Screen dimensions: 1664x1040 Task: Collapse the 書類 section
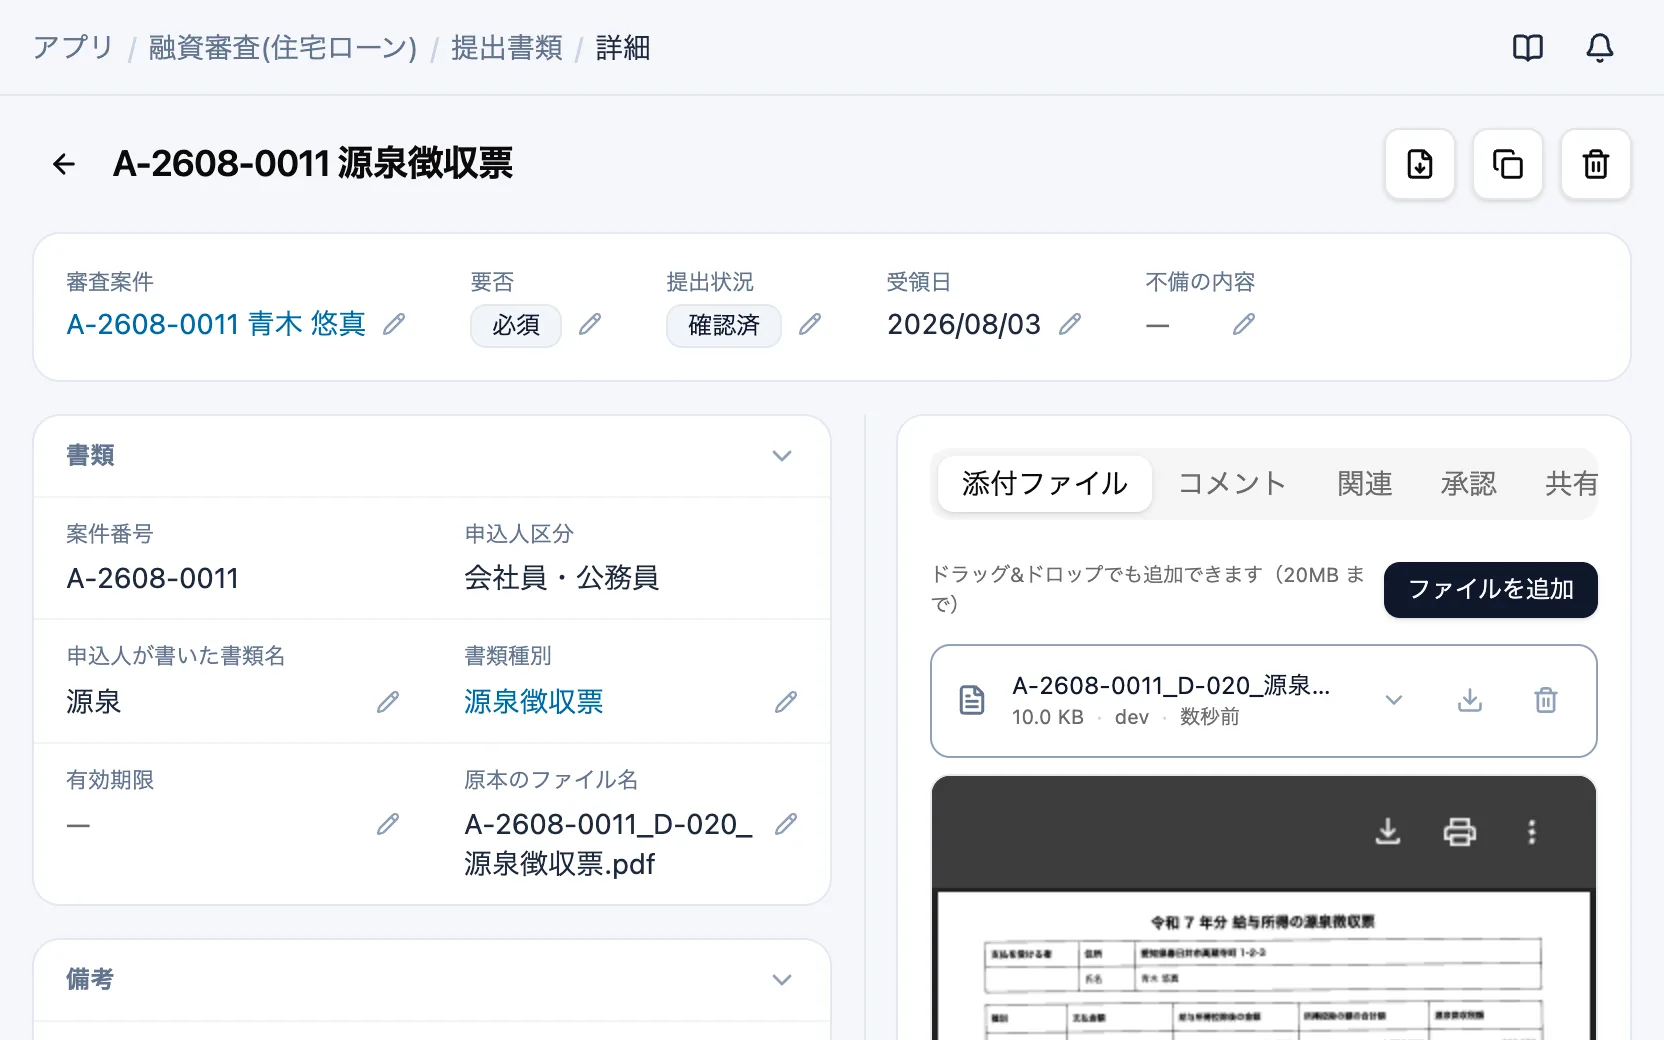[x=782, y=456]
